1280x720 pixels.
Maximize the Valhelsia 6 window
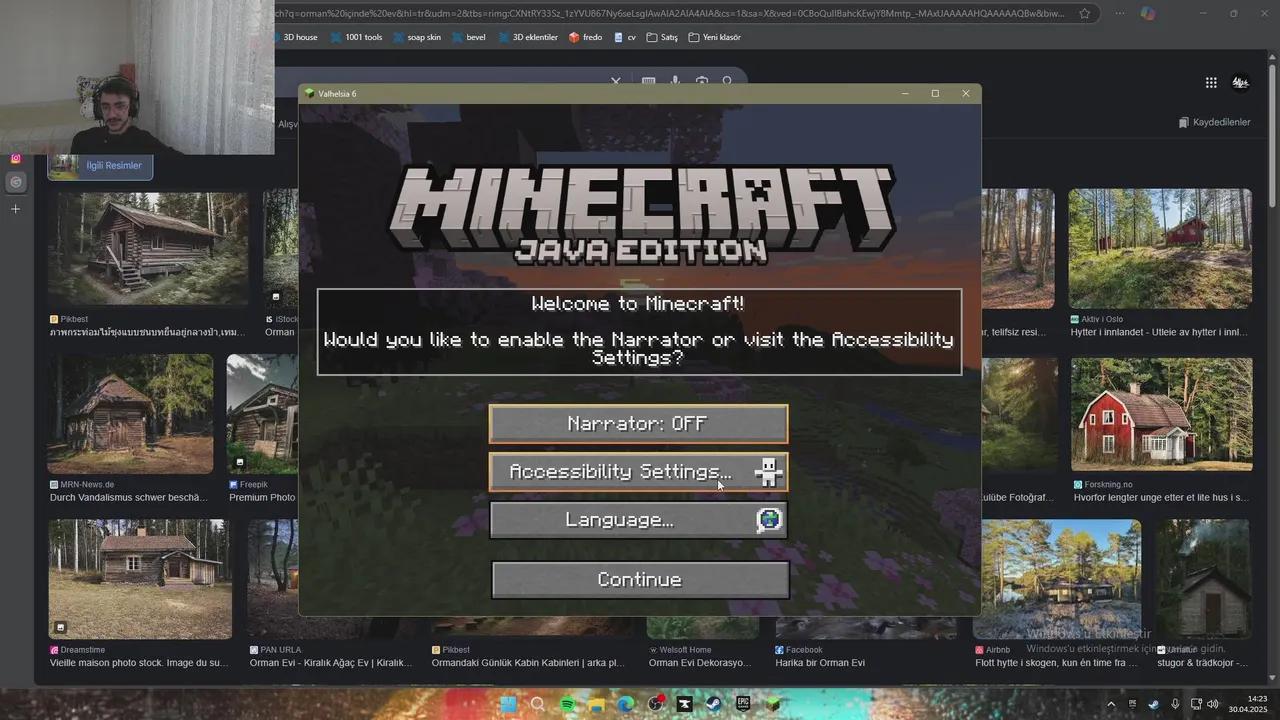pyautogui.click(x=935, y=94)
